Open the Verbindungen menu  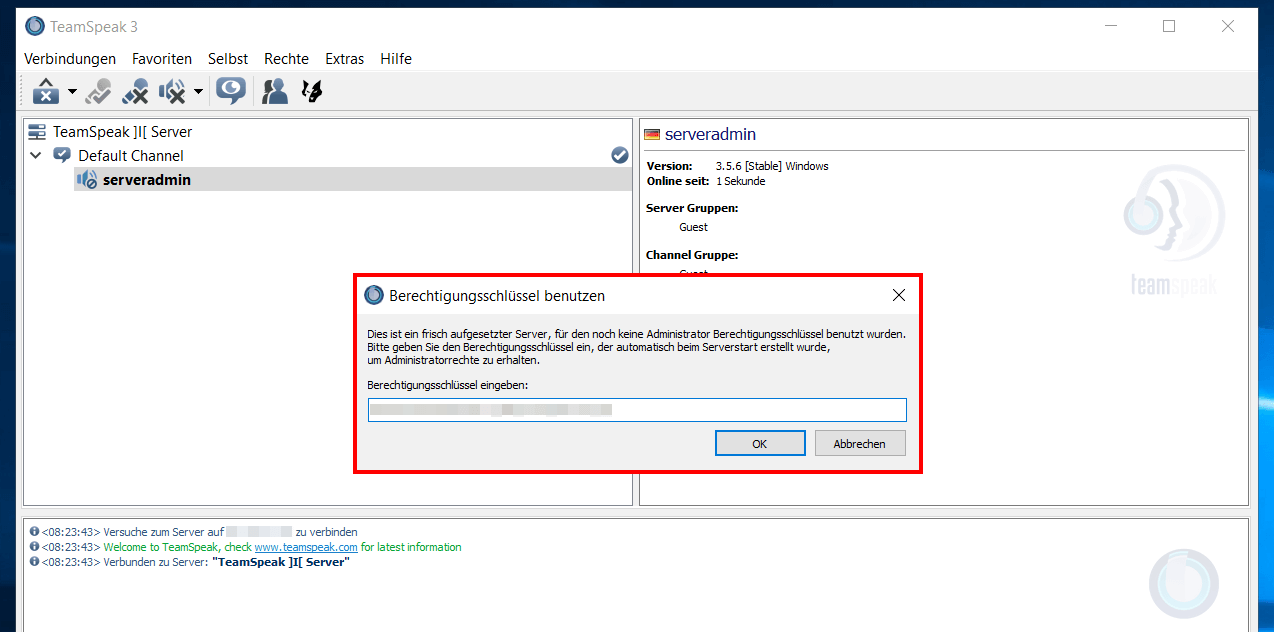point(70,59)
